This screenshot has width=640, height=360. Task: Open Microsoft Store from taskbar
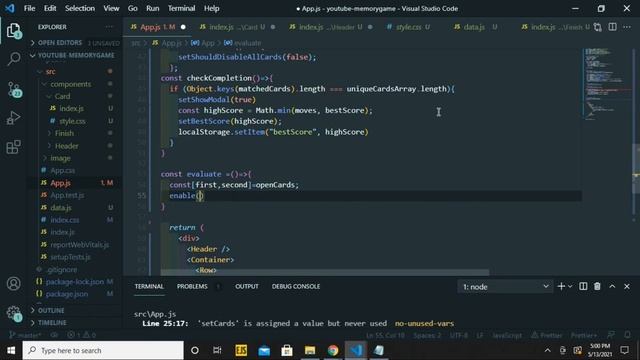point(287,350)
